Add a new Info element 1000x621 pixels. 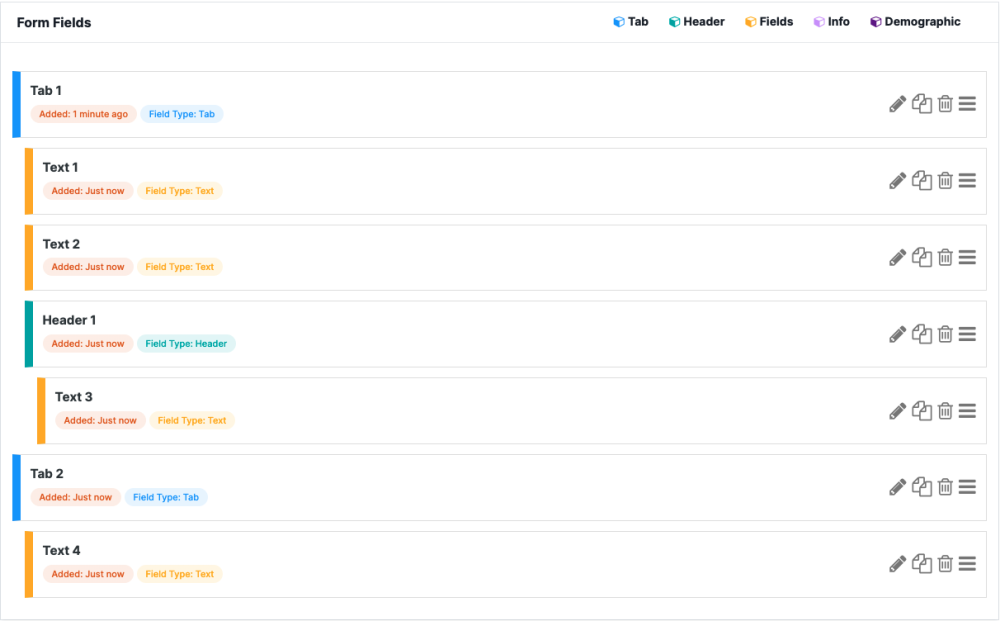(832, 21)
